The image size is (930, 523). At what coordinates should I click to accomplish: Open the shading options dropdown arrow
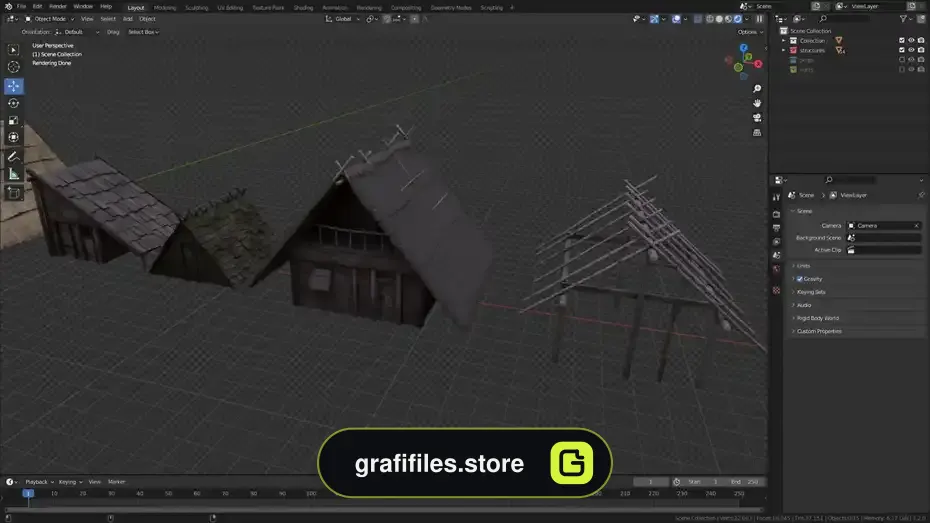point(746,19)
